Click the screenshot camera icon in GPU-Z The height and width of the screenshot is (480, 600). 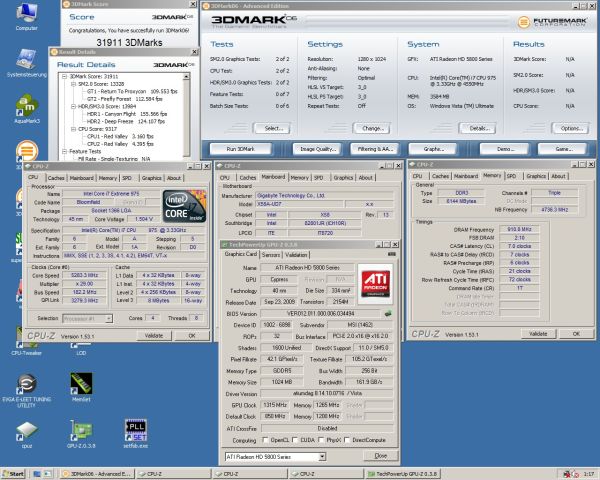point(391,254)
